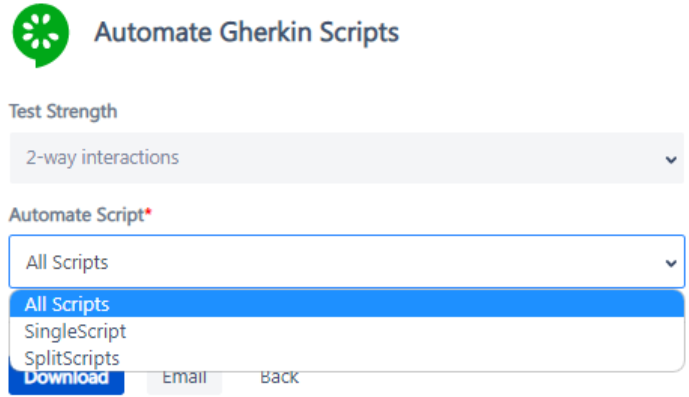The height and width of the screenshot is (397, 689).
Task: Open the Test Strength dropdown field
Action: (347, 158)
